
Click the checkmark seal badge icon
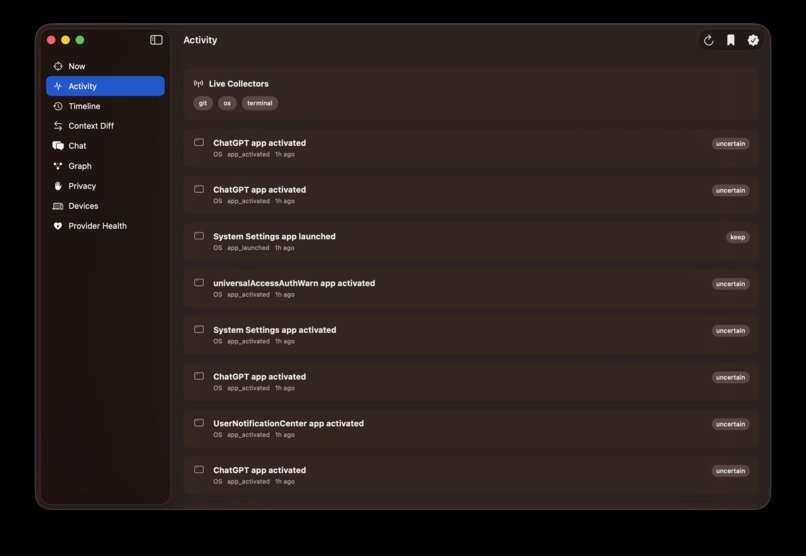click(753, 40)
